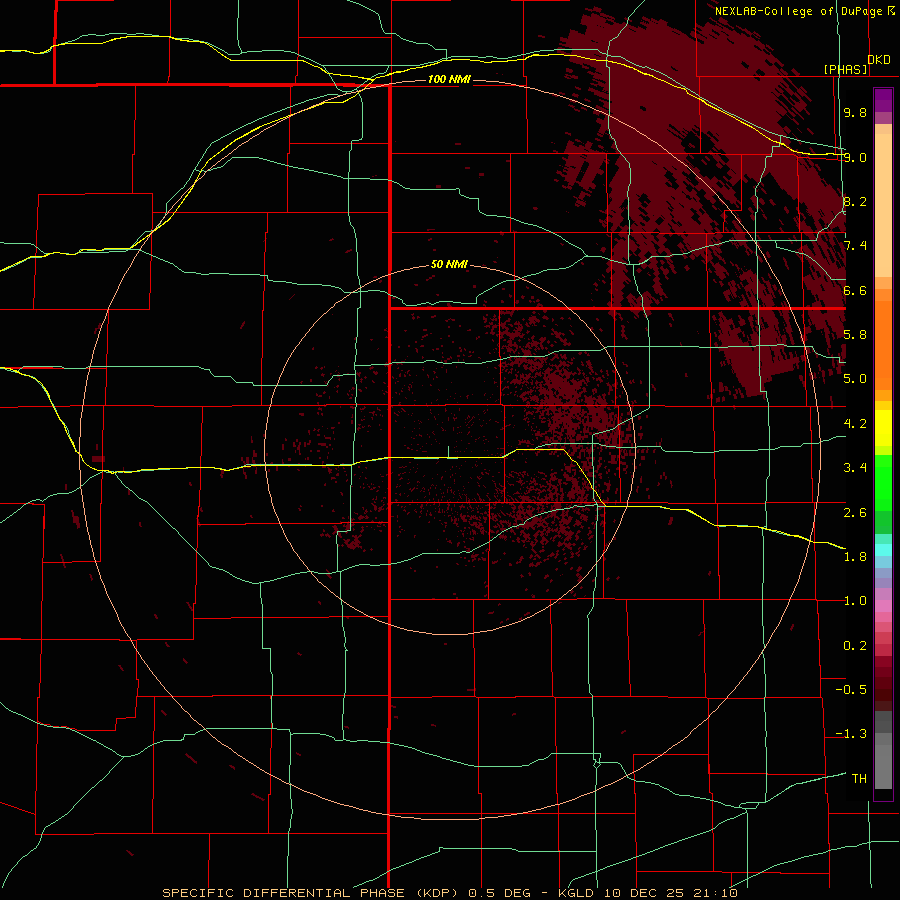Pick the purple segment atop the color bar

[x=883, y=100]
